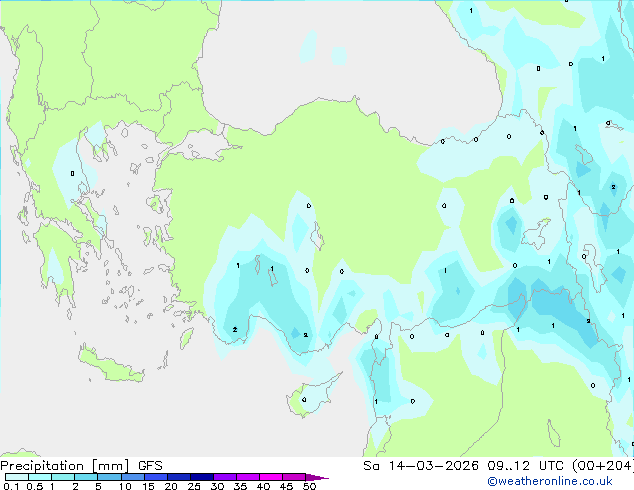Image resolution: width=634 pixels, height=490 pixels.
Task: Click the legend value label 0.1
Action: (x=11, y=486)
